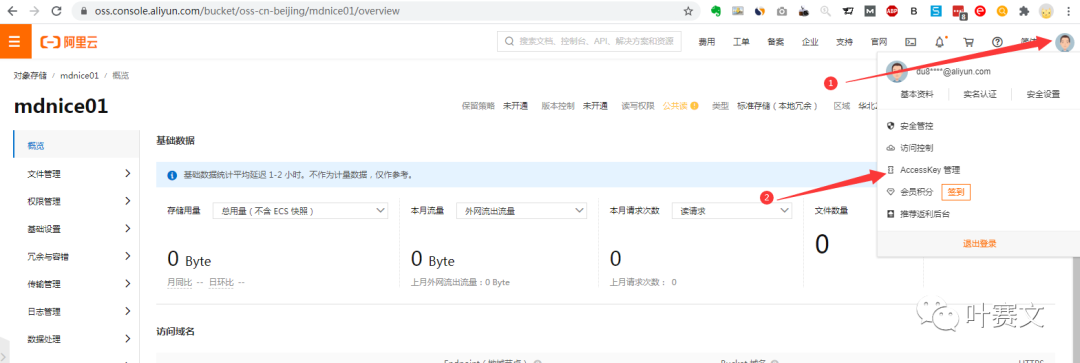1080x363 pixels.
Task: Select 概览 in the sidebar
Action: (x=76, y=145)
